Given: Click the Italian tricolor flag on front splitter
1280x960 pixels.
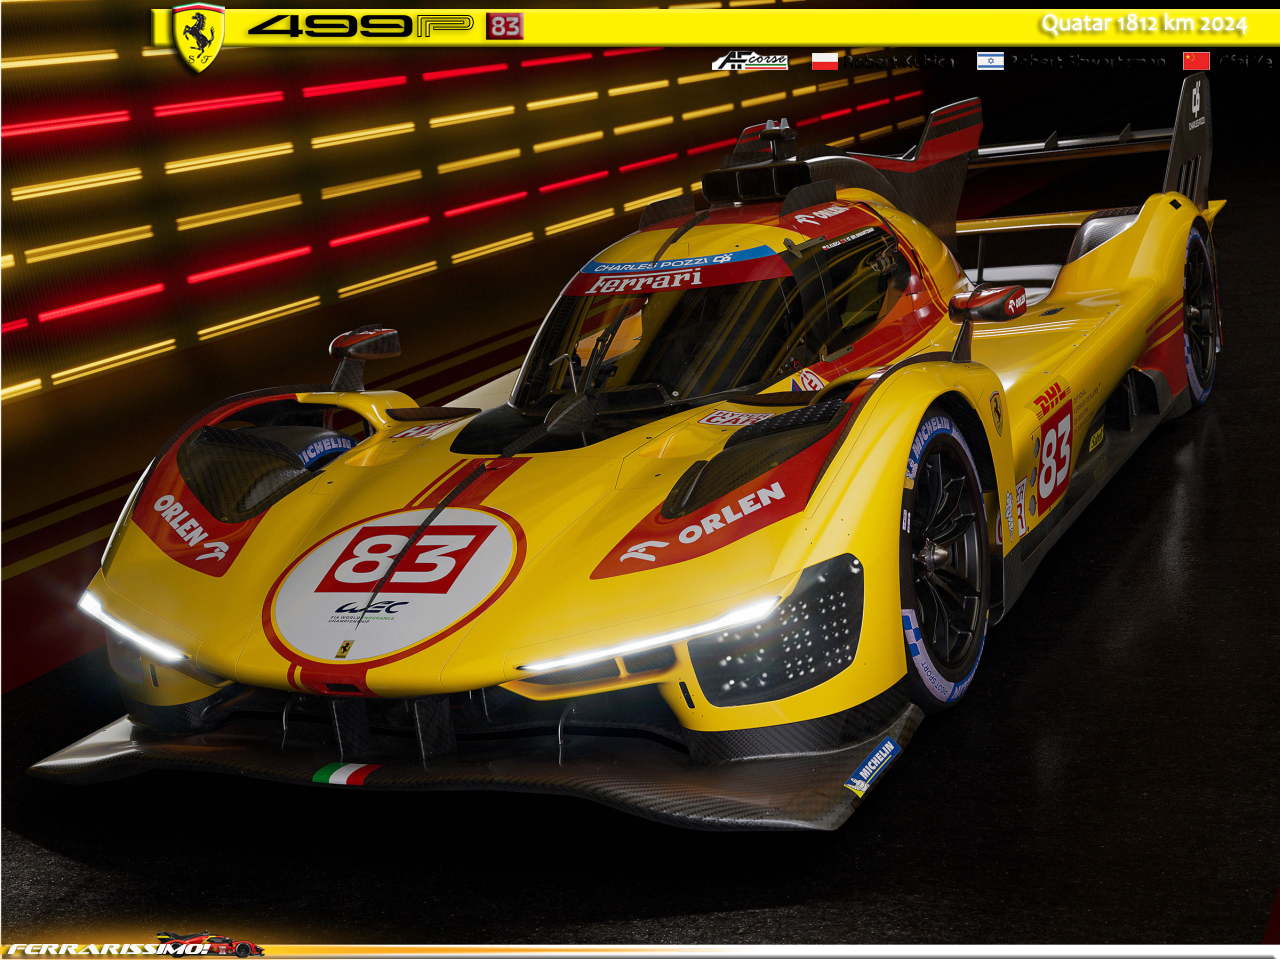Looking at the screenshot, I should (345, 773).
